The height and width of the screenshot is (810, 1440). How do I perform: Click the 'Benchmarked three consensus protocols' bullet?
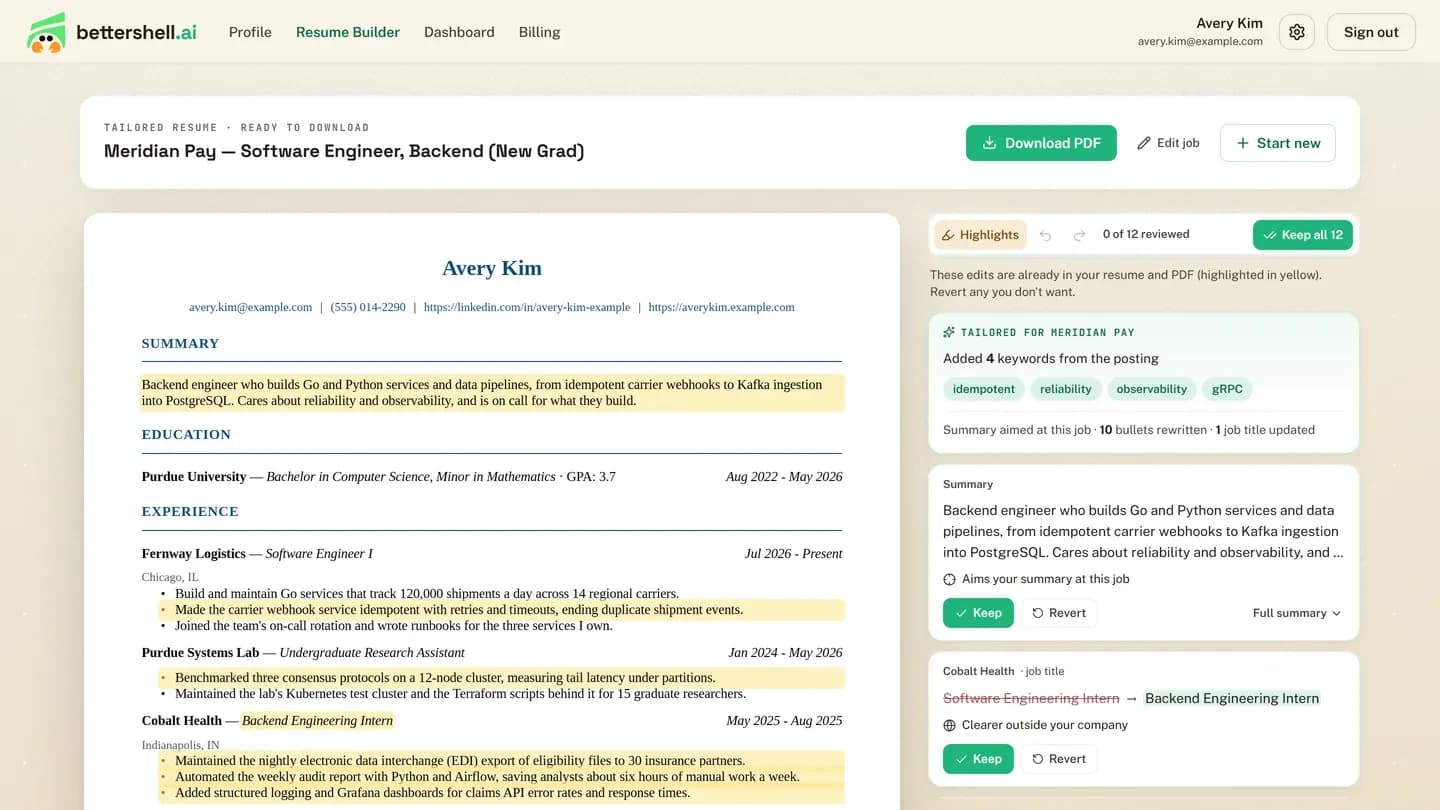point(502,678)
